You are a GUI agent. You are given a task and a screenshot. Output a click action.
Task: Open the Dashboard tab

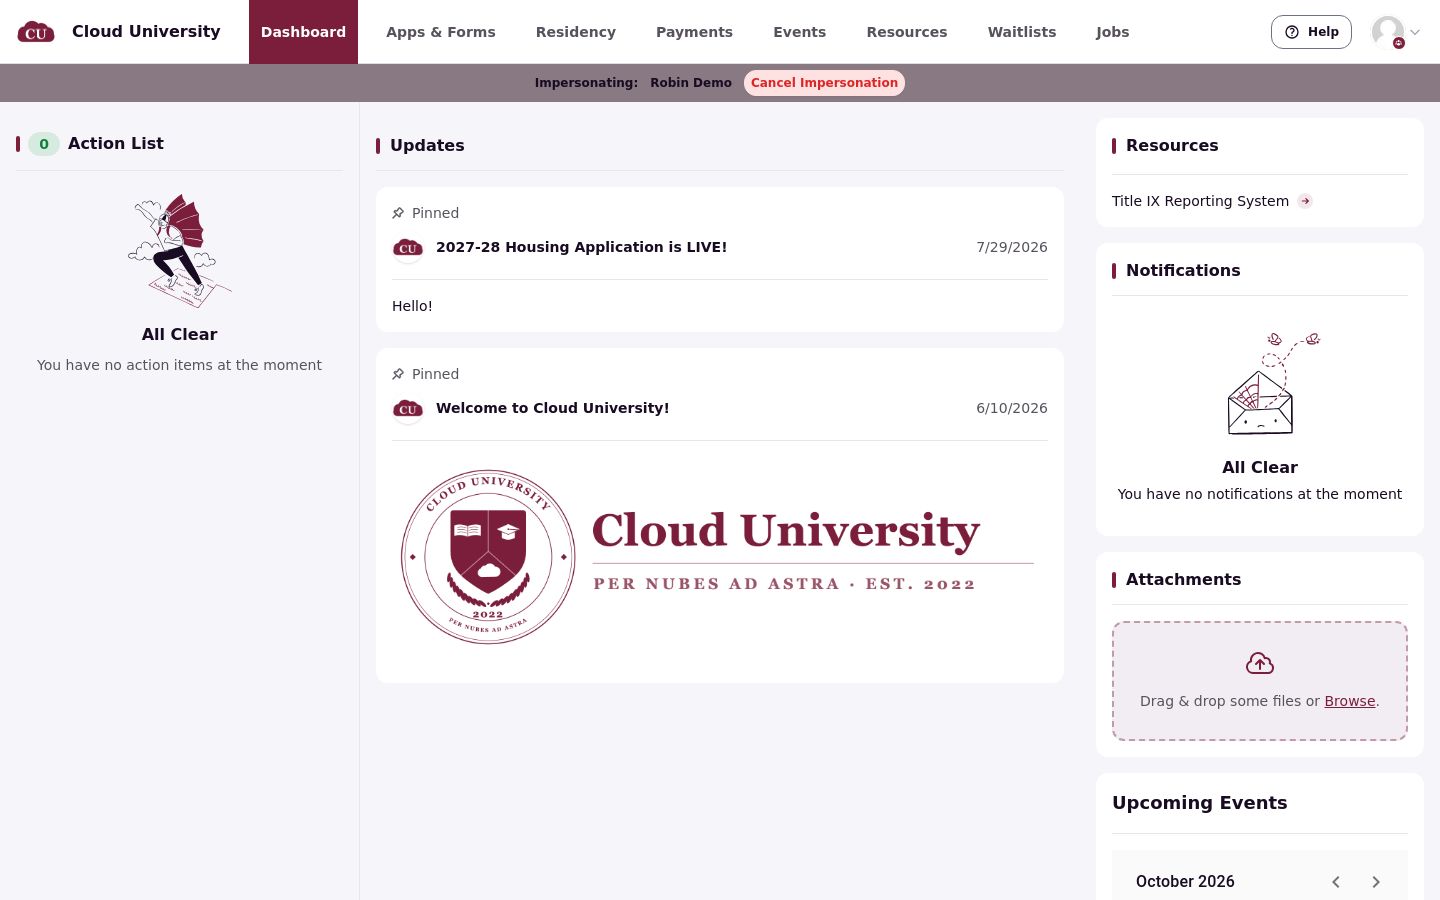click(x=303, y=32)
